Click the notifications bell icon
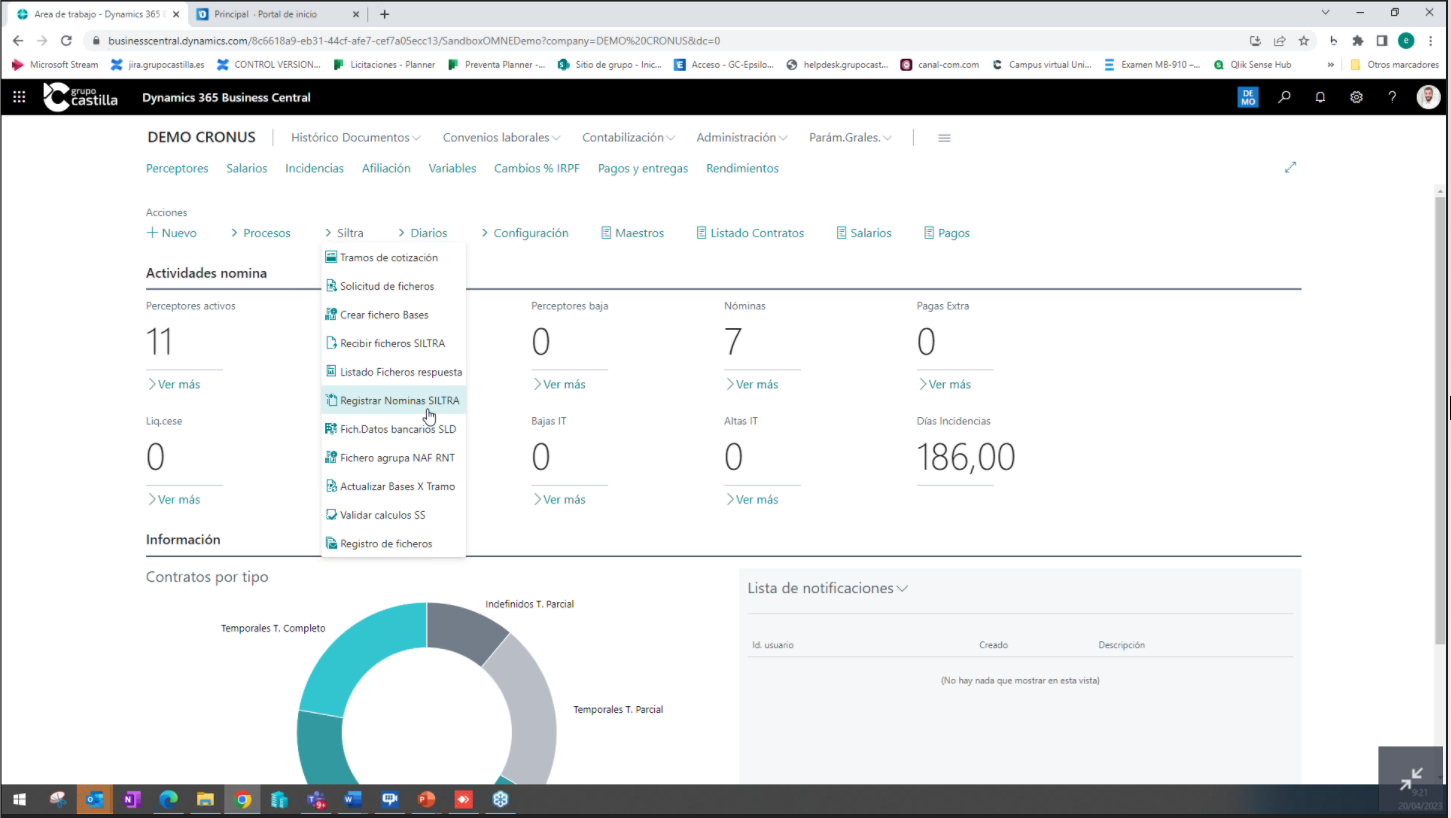 (1320, 97)
